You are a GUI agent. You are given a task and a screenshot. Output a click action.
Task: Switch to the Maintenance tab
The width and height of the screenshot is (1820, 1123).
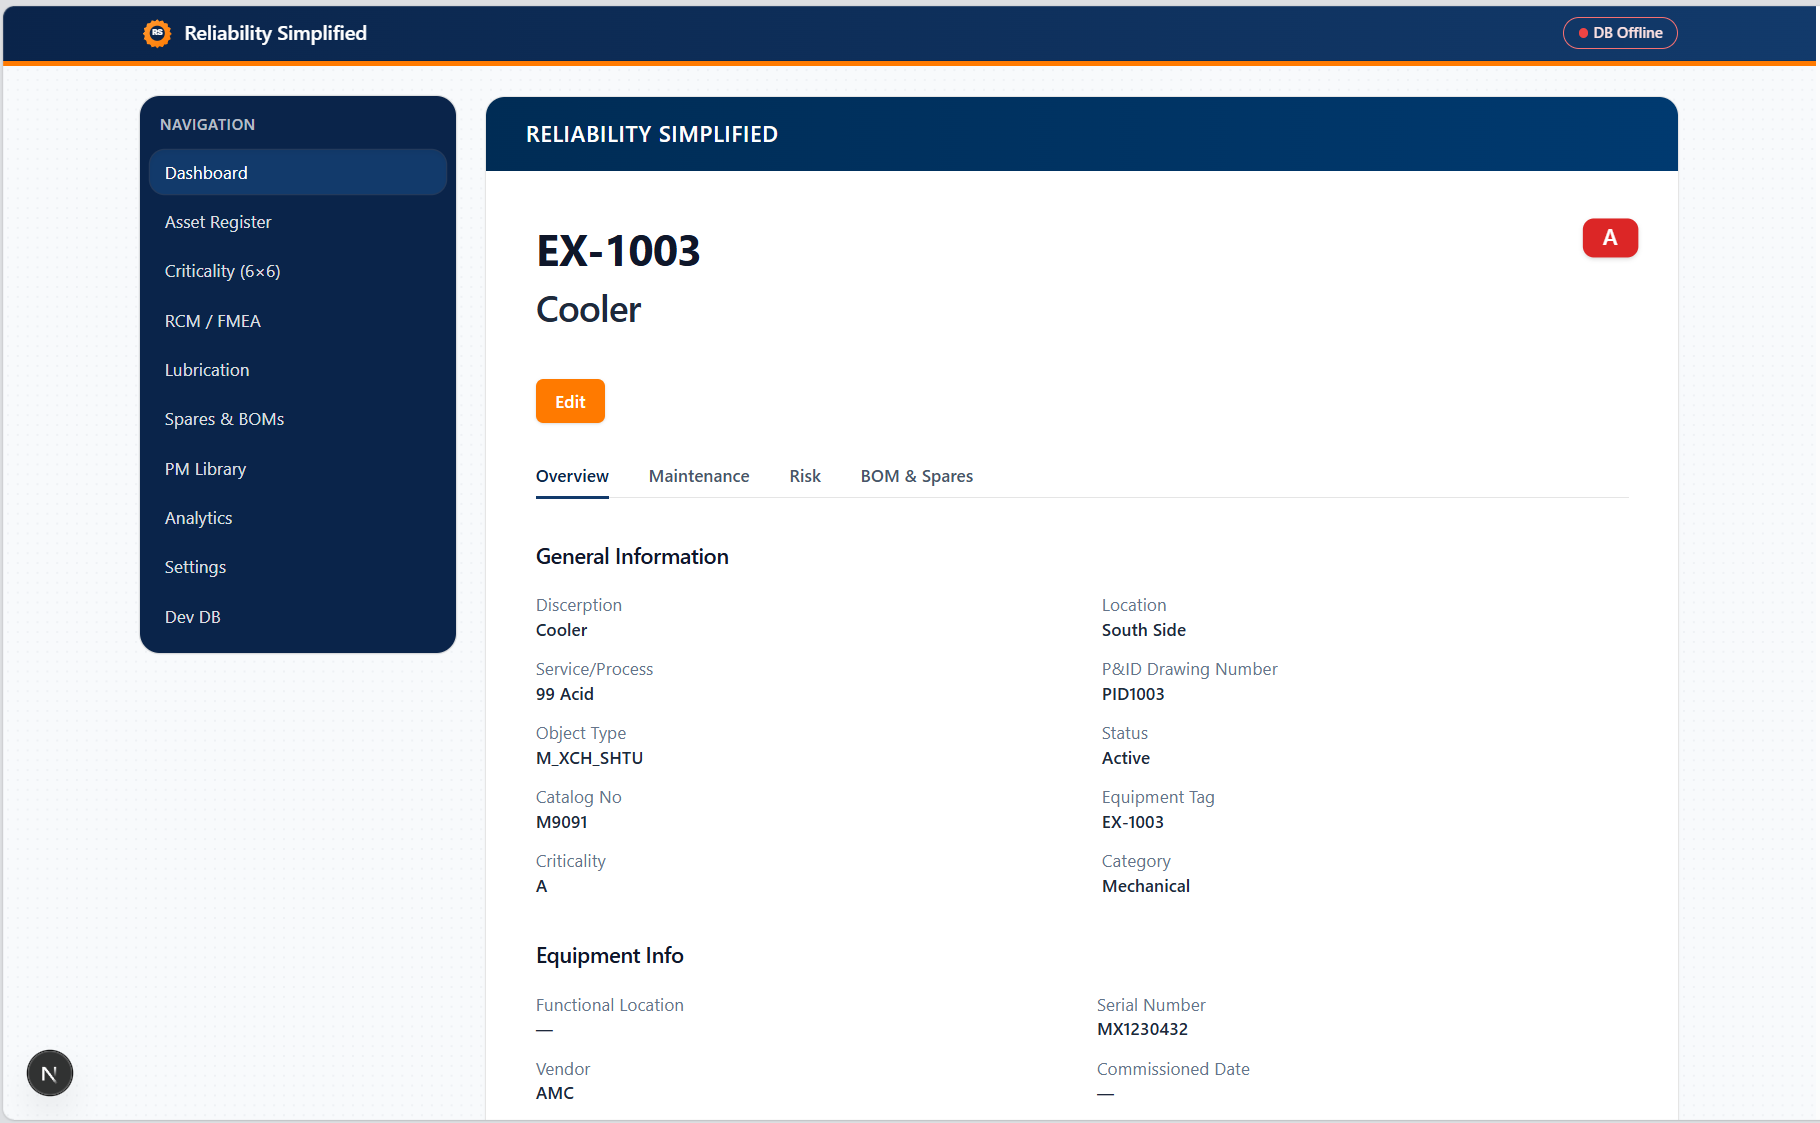[x=698, y=476]
